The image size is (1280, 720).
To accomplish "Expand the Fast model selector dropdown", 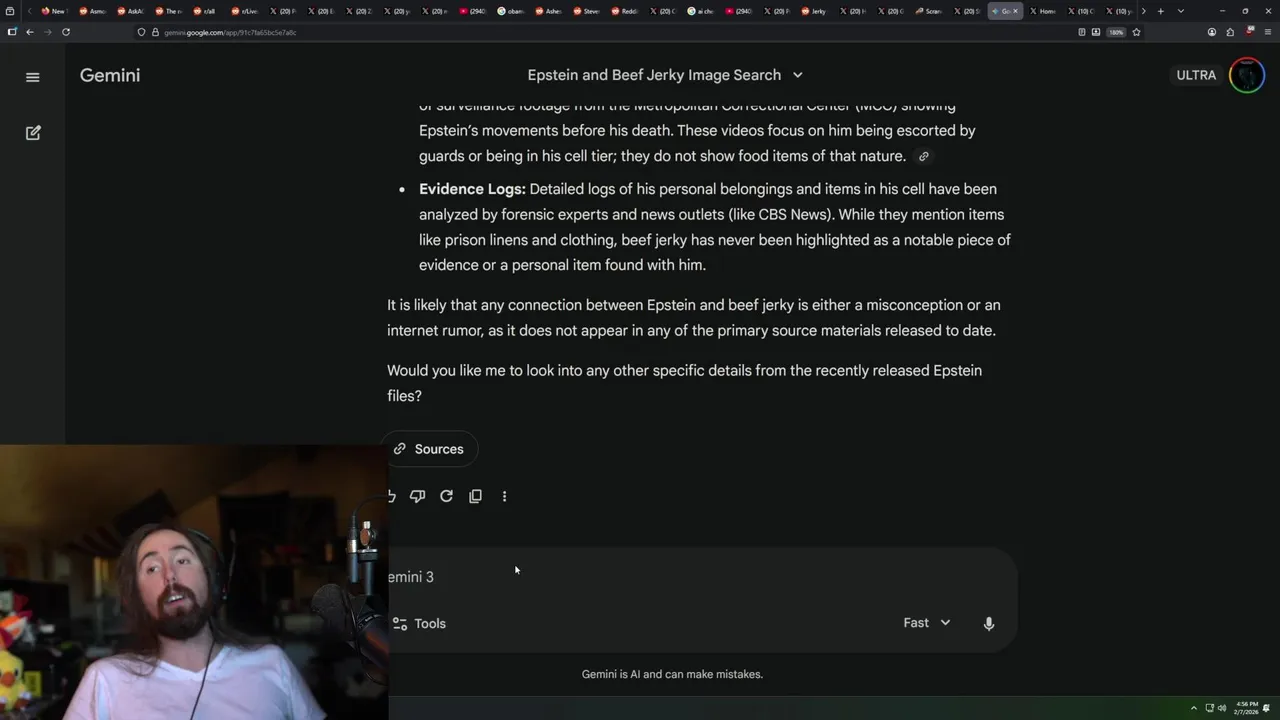I will click(x=927, y=622).
